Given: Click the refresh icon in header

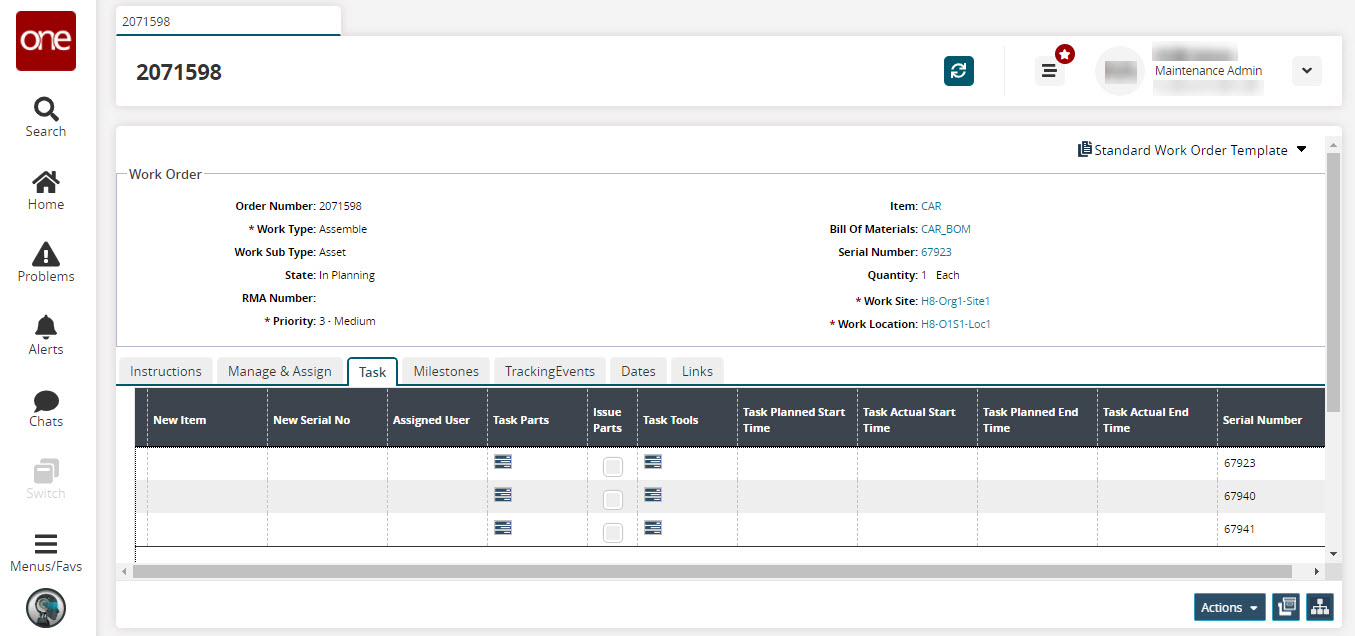Looking at the screenshot, I should click(x=958, y=70).
